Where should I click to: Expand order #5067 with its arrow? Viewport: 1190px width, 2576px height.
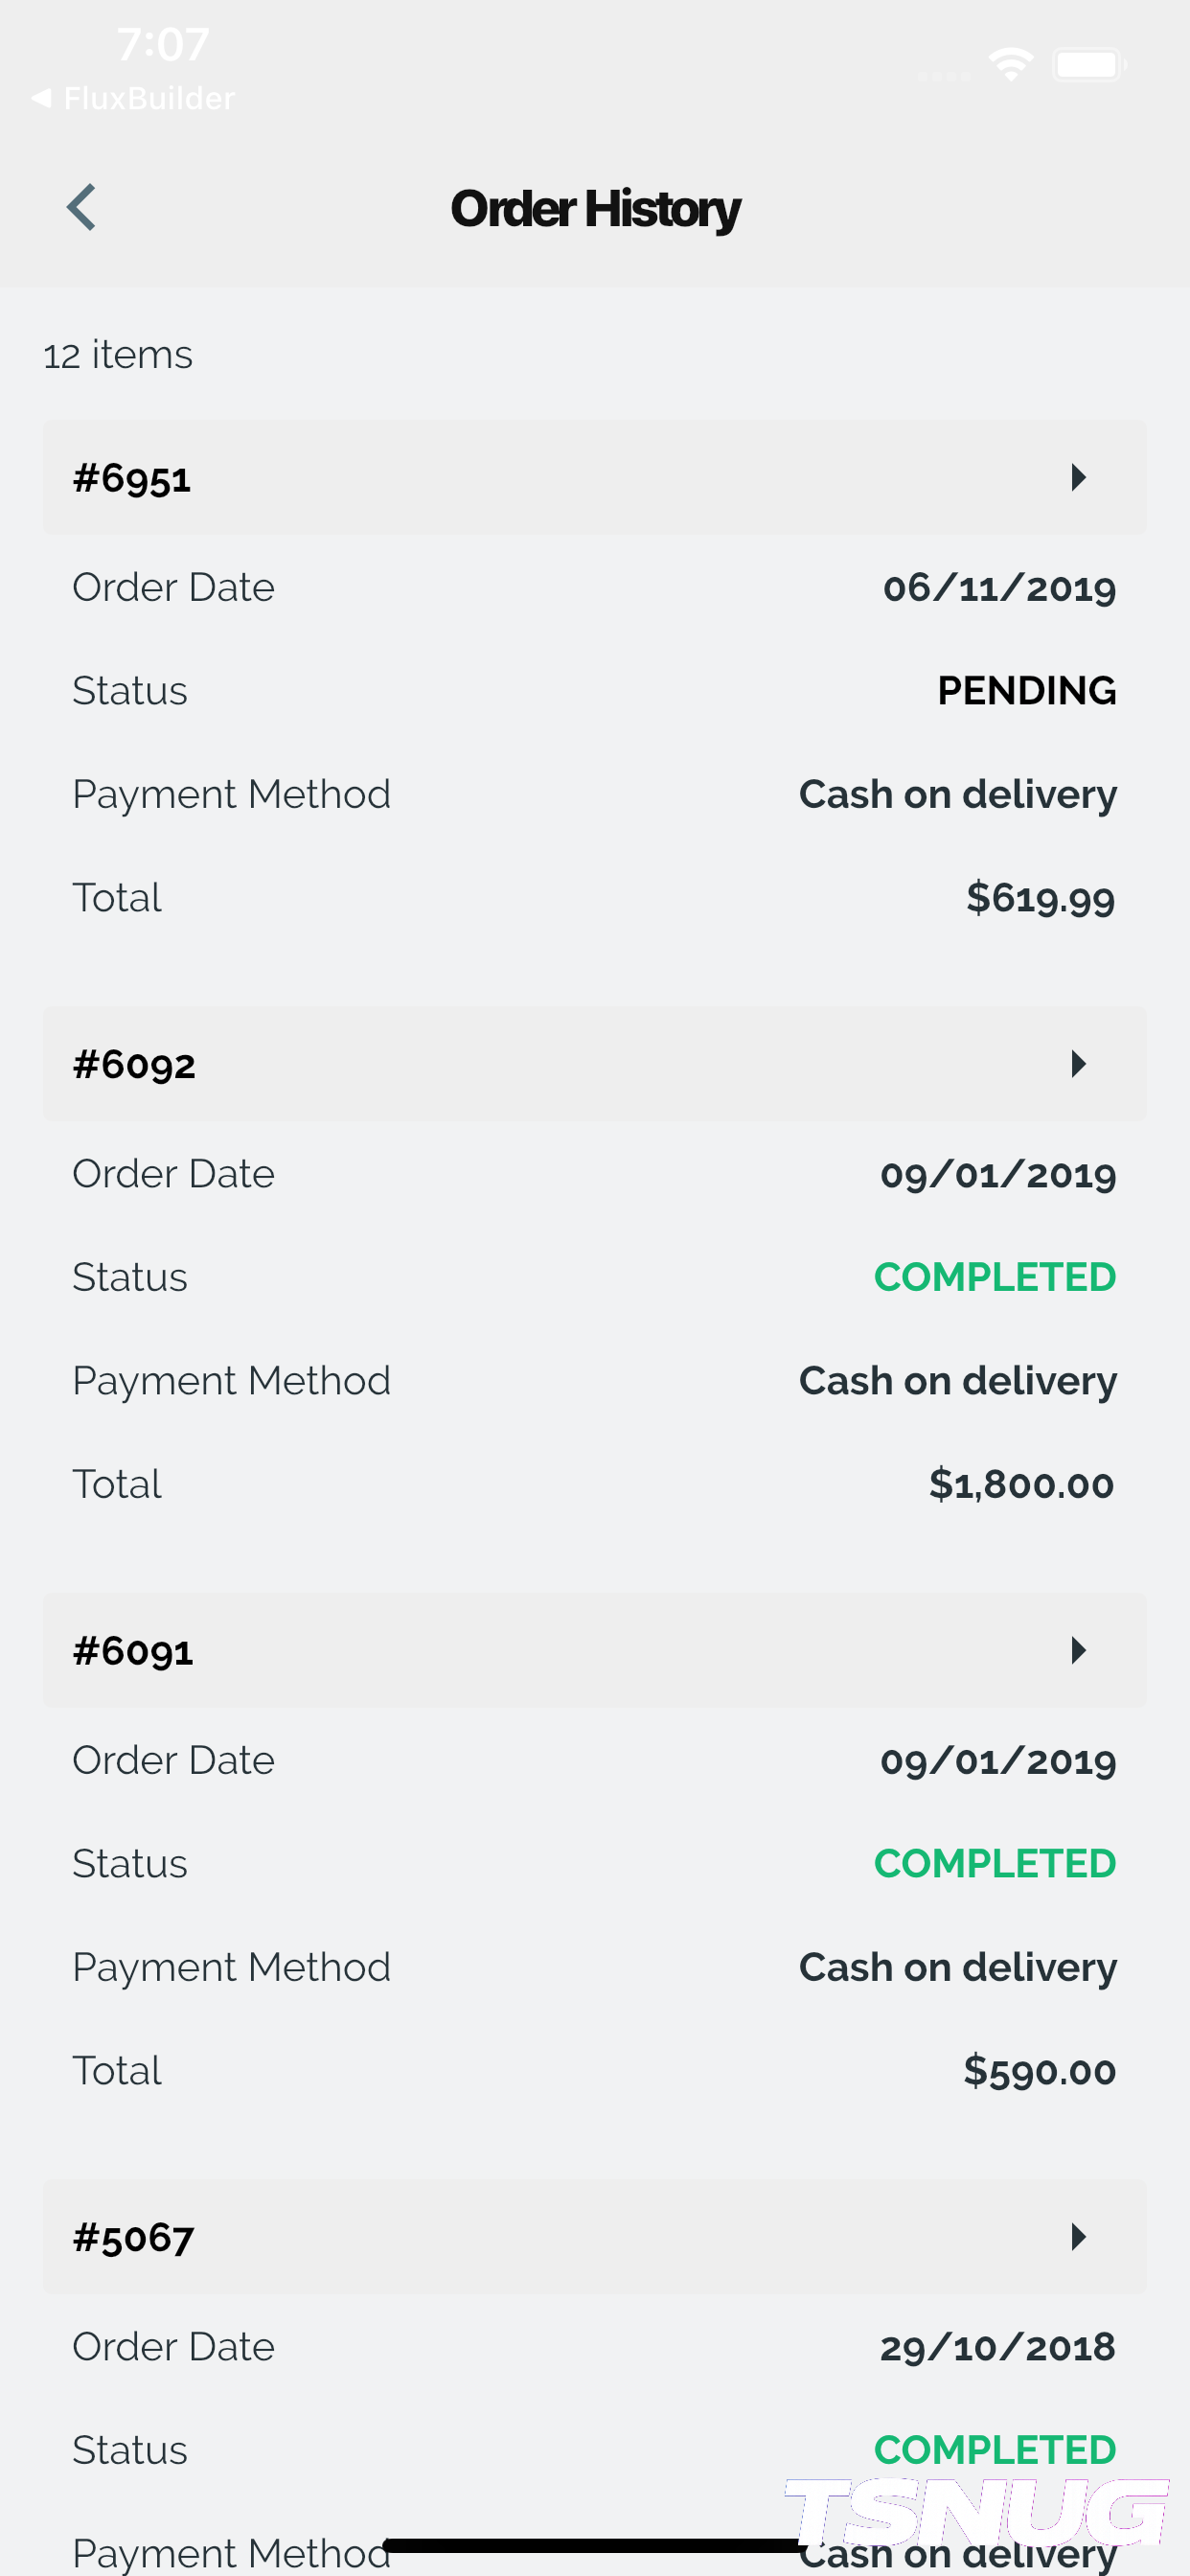(1077, 2236)
